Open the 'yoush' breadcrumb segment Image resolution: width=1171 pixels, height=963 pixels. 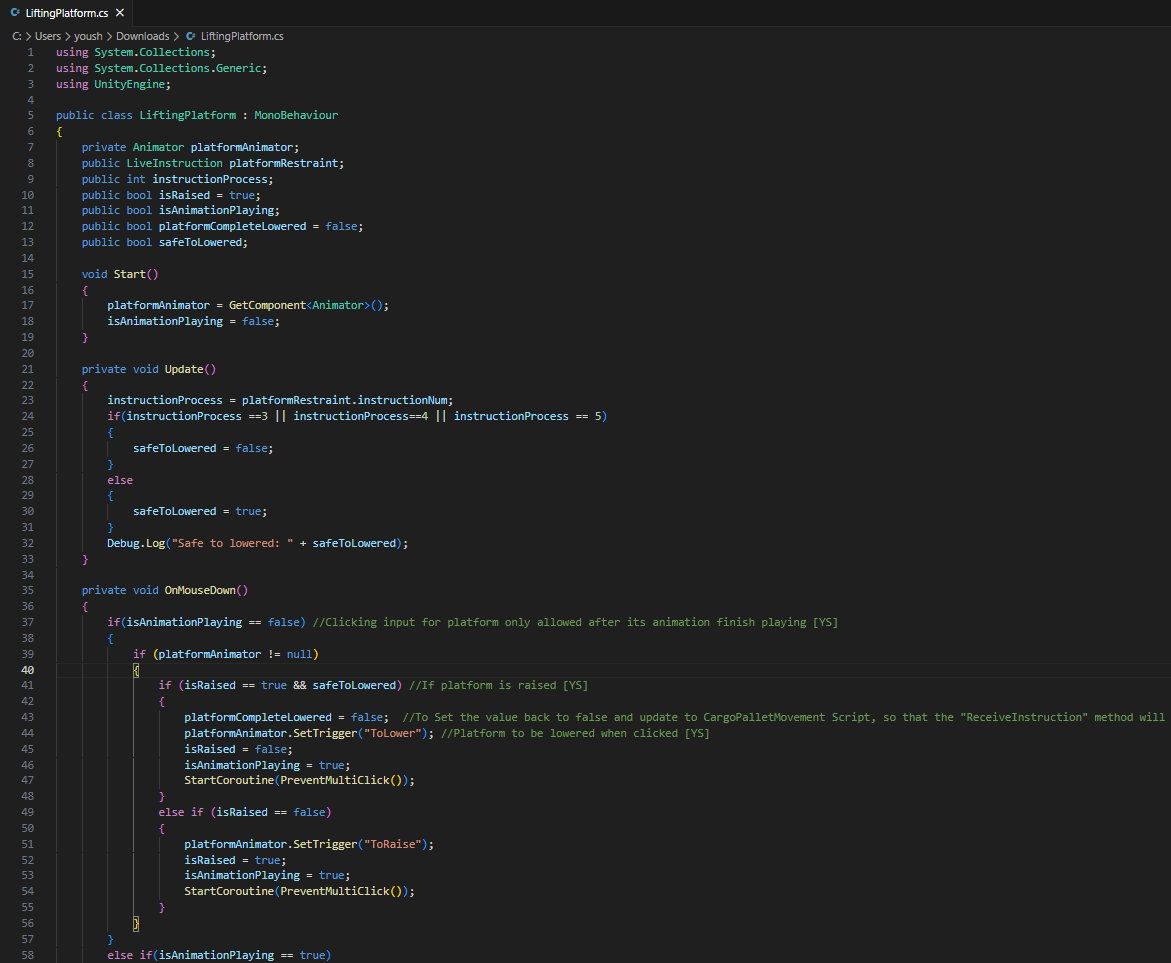[x=88, y=36]
